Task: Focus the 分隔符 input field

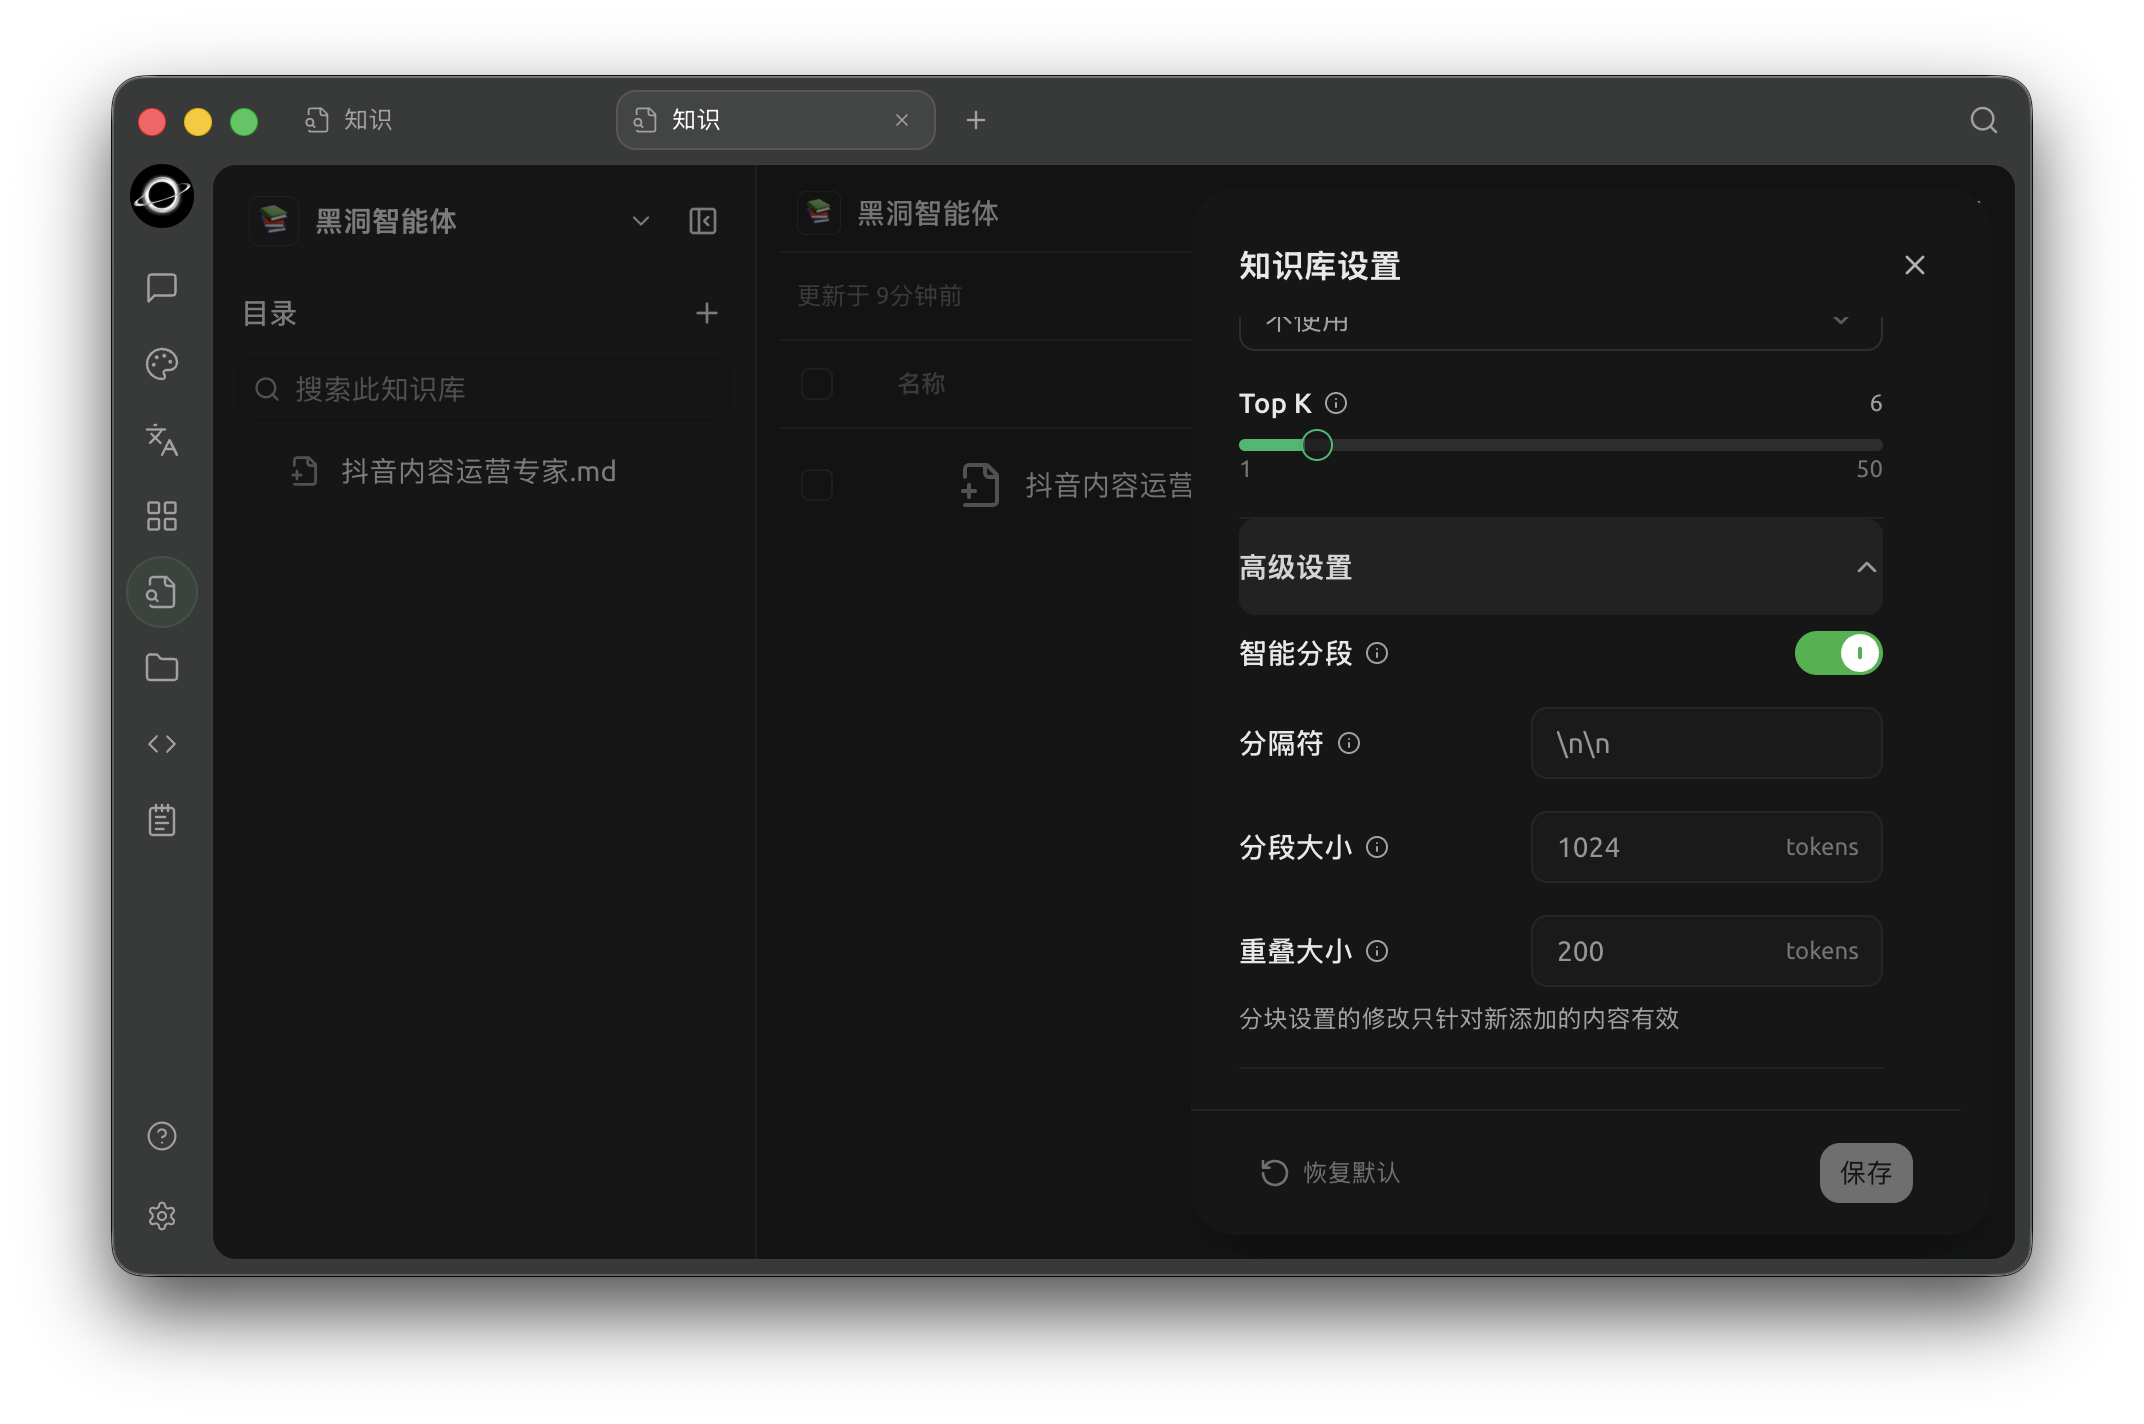Action: click(1706, 743)
